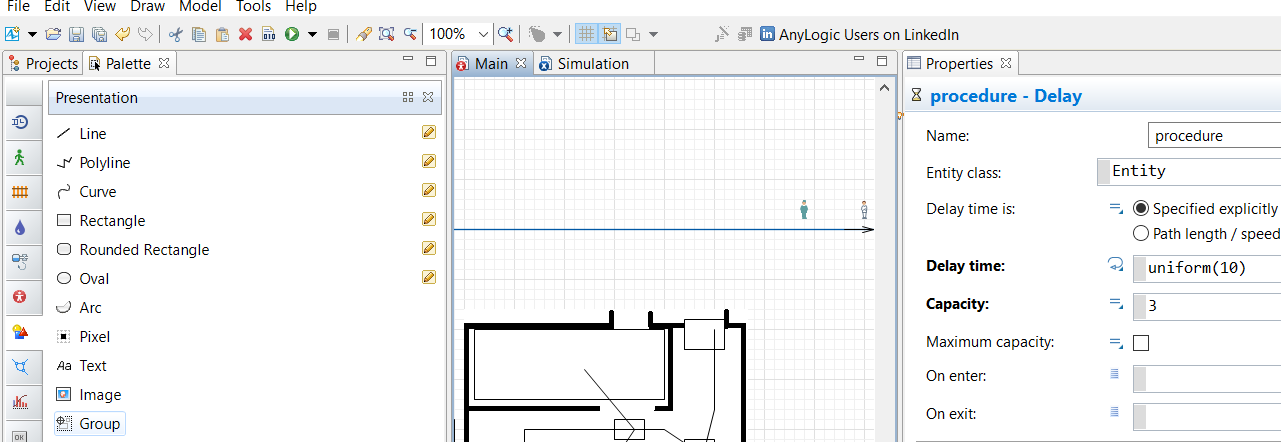Screen dimensions: 1281x442
Task: Toggle the grid display toolbar button
Action: (585, 34)
